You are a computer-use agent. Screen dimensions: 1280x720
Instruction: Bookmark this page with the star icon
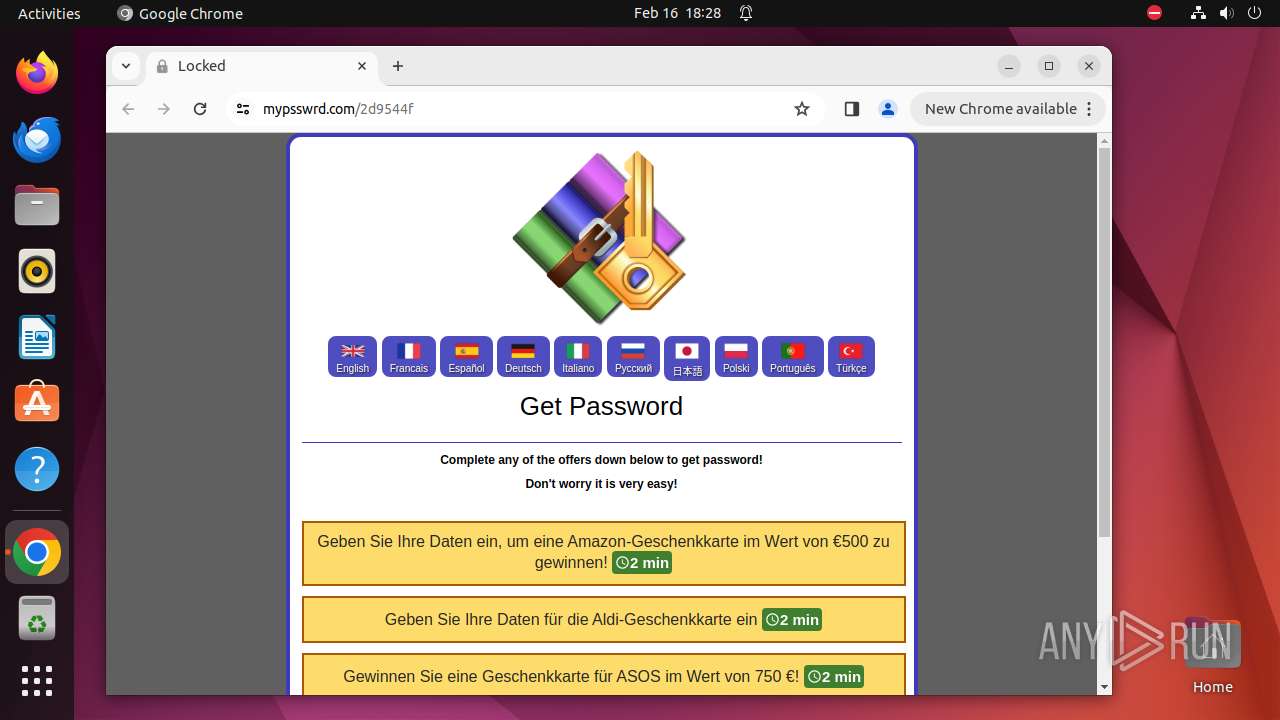point(802,109)
